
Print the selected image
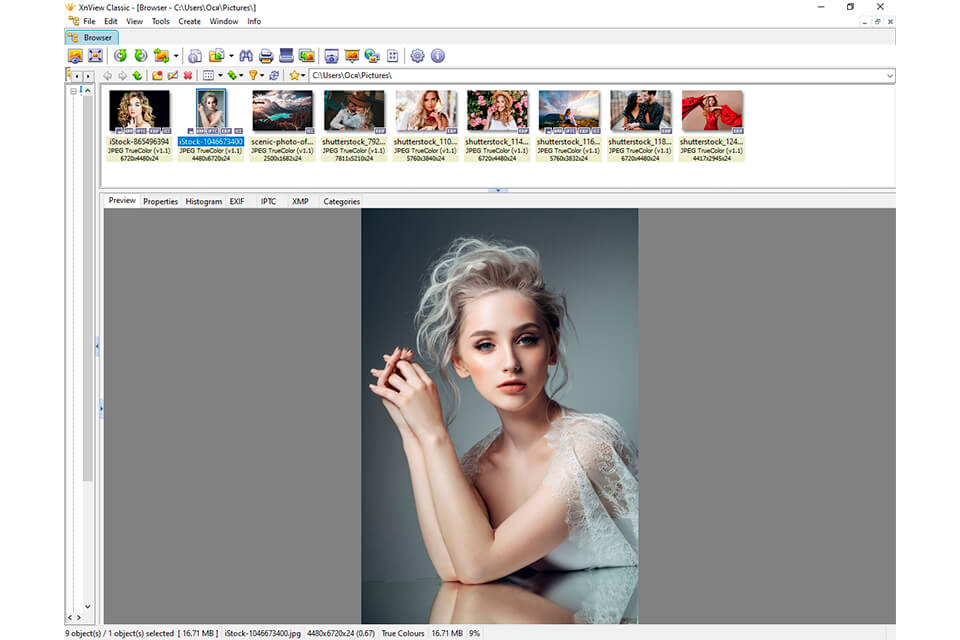click(265, 56)
